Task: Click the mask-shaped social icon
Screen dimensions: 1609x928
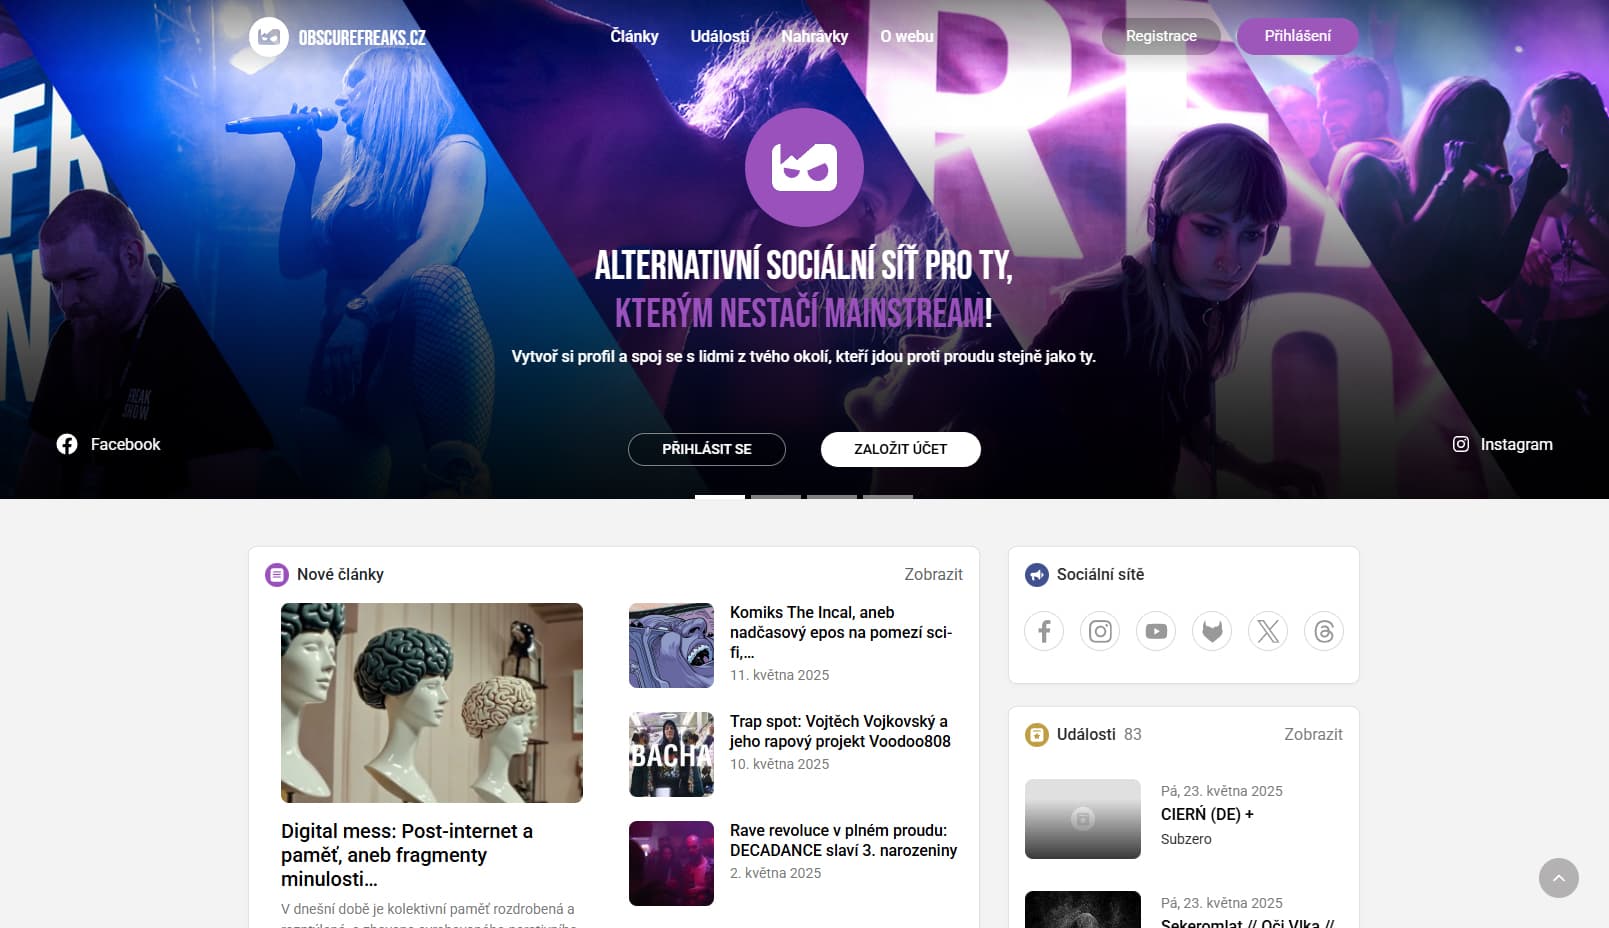Action: coord(1212,631)
